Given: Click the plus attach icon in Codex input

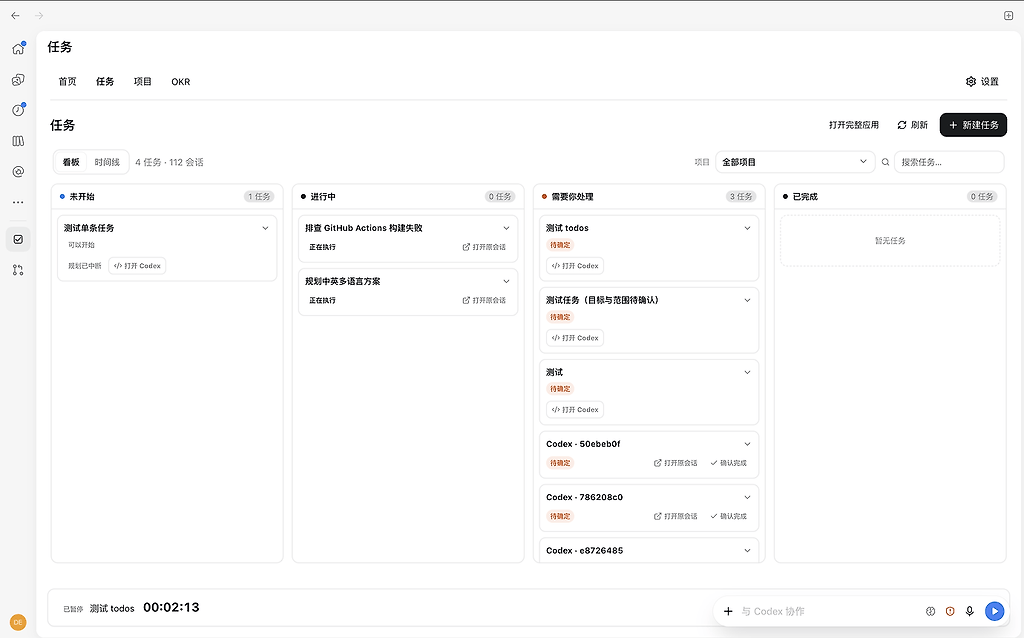Looking at the screenshot, I should pos(728,611).
